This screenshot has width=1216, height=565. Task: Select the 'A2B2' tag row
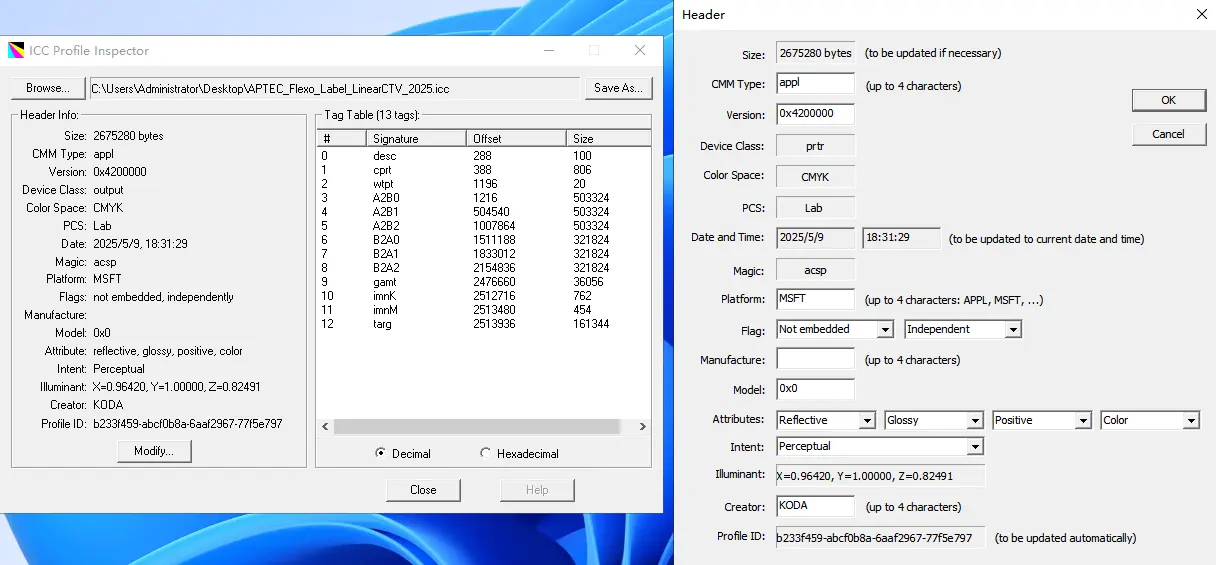(x=484, y=226)
